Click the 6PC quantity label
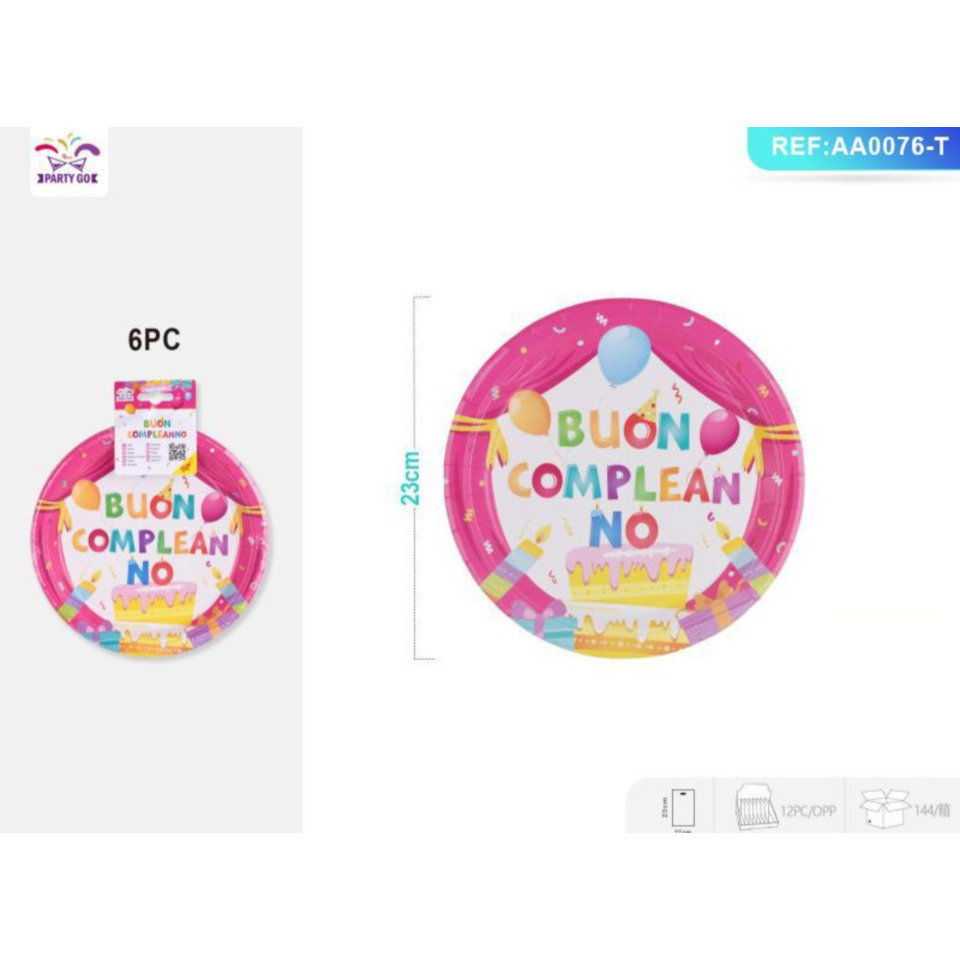Viewport: 960px width, 960px height. pos(154,340)
